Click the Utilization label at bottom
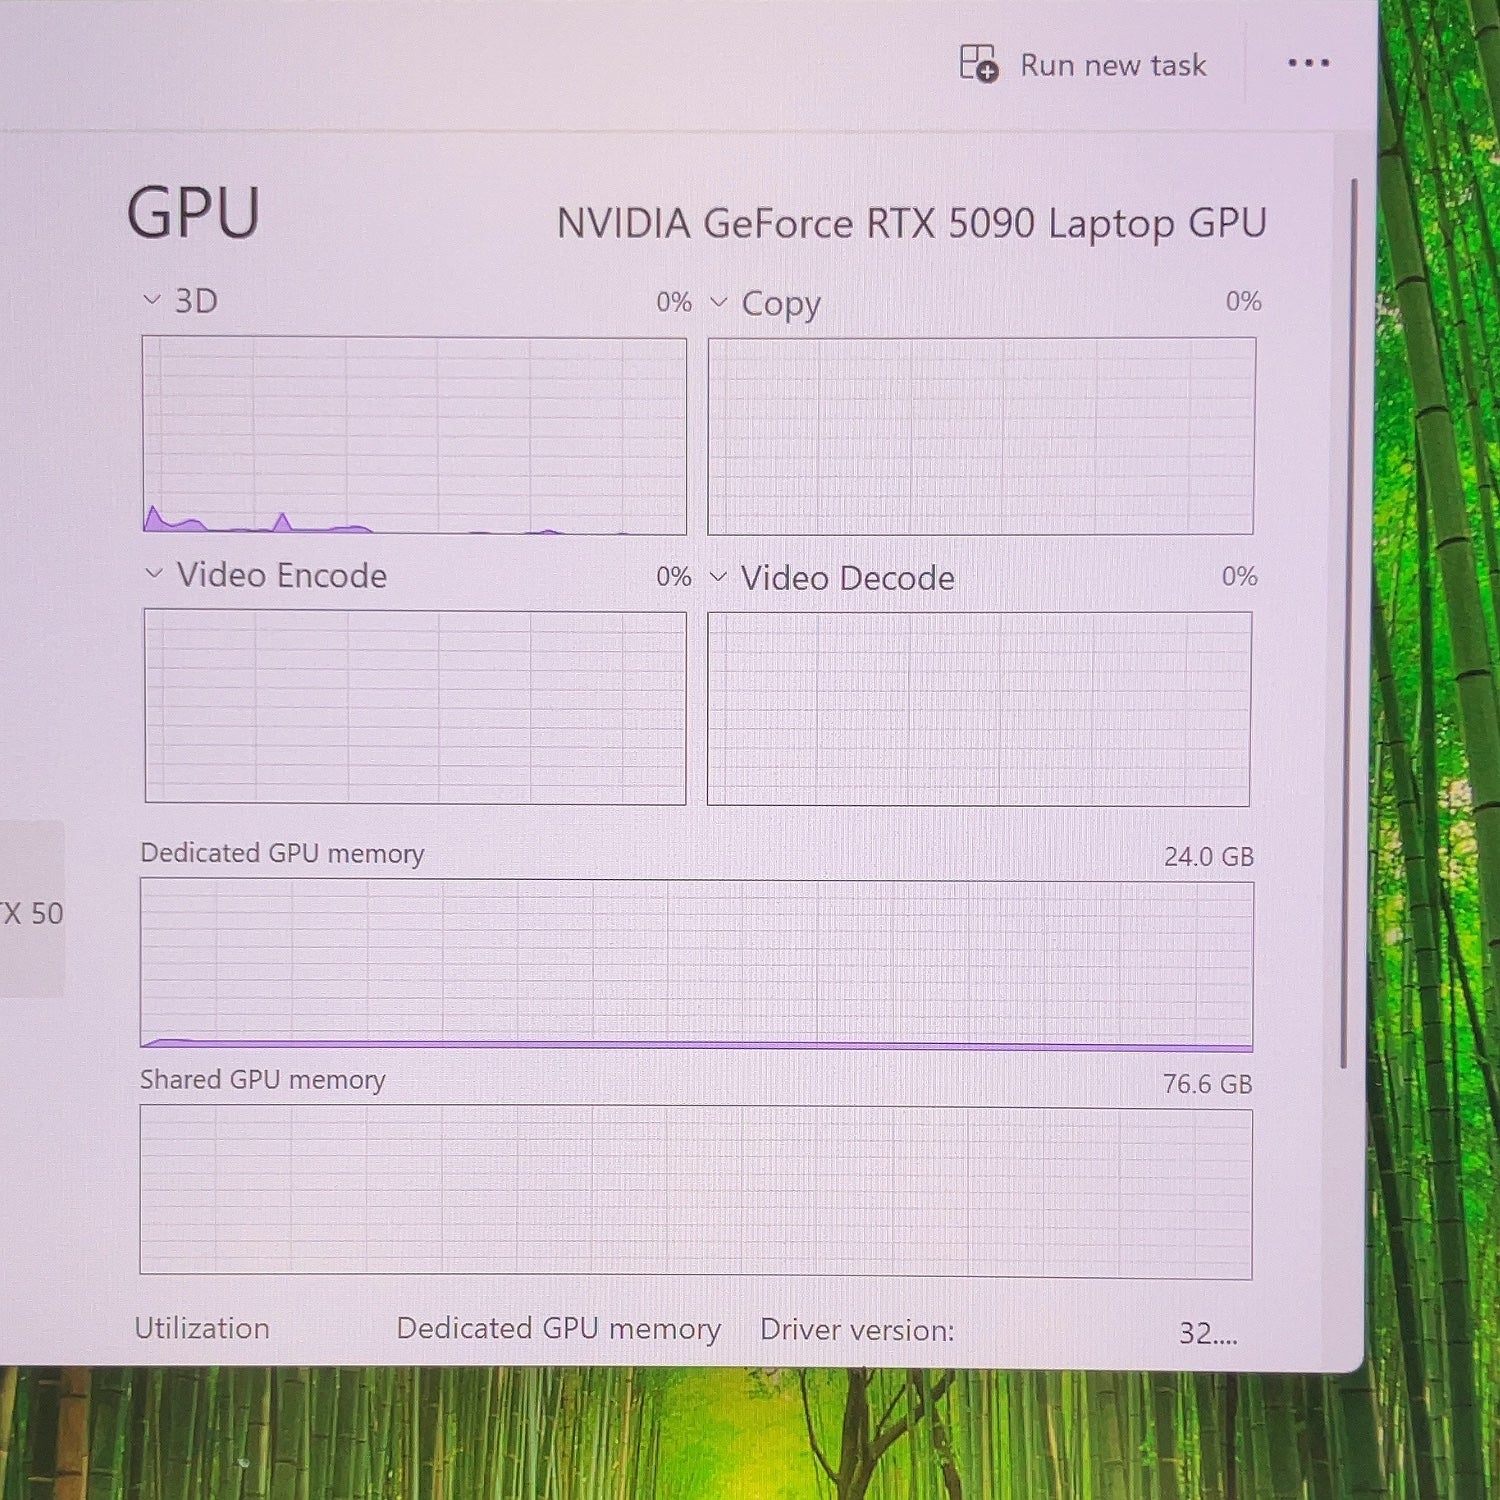This screenshot has height=1500, width=1500. pos(202,1328)
